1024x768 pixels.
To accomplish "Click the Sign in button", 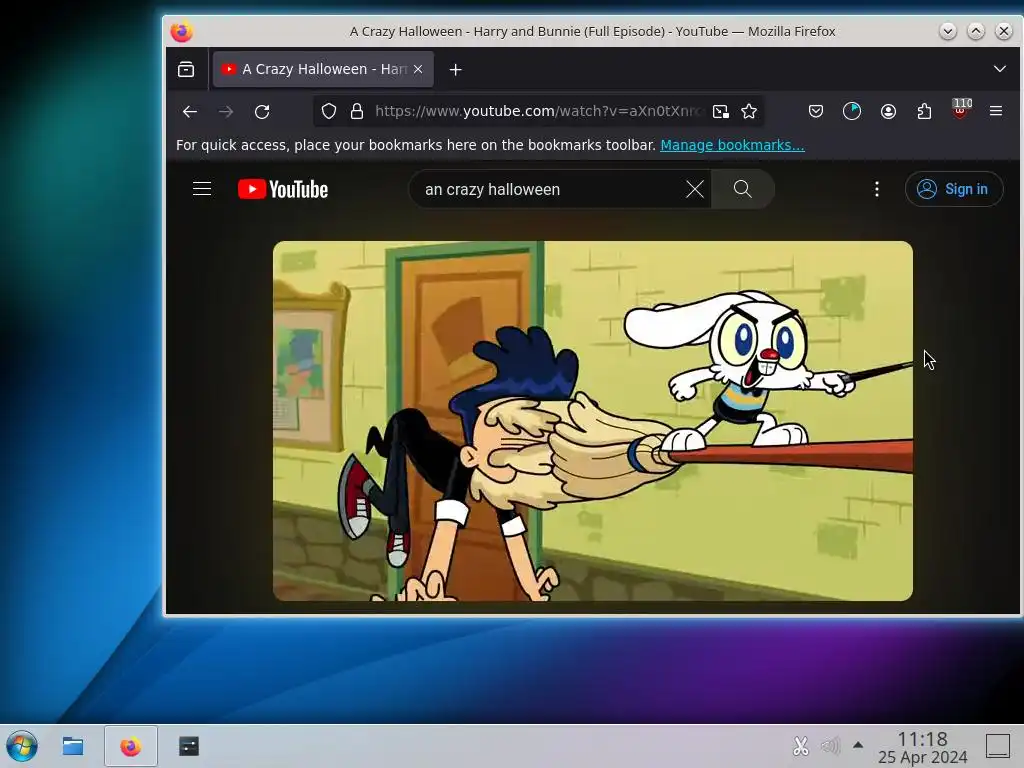I will pyautogui.click(x=953, y=189).
